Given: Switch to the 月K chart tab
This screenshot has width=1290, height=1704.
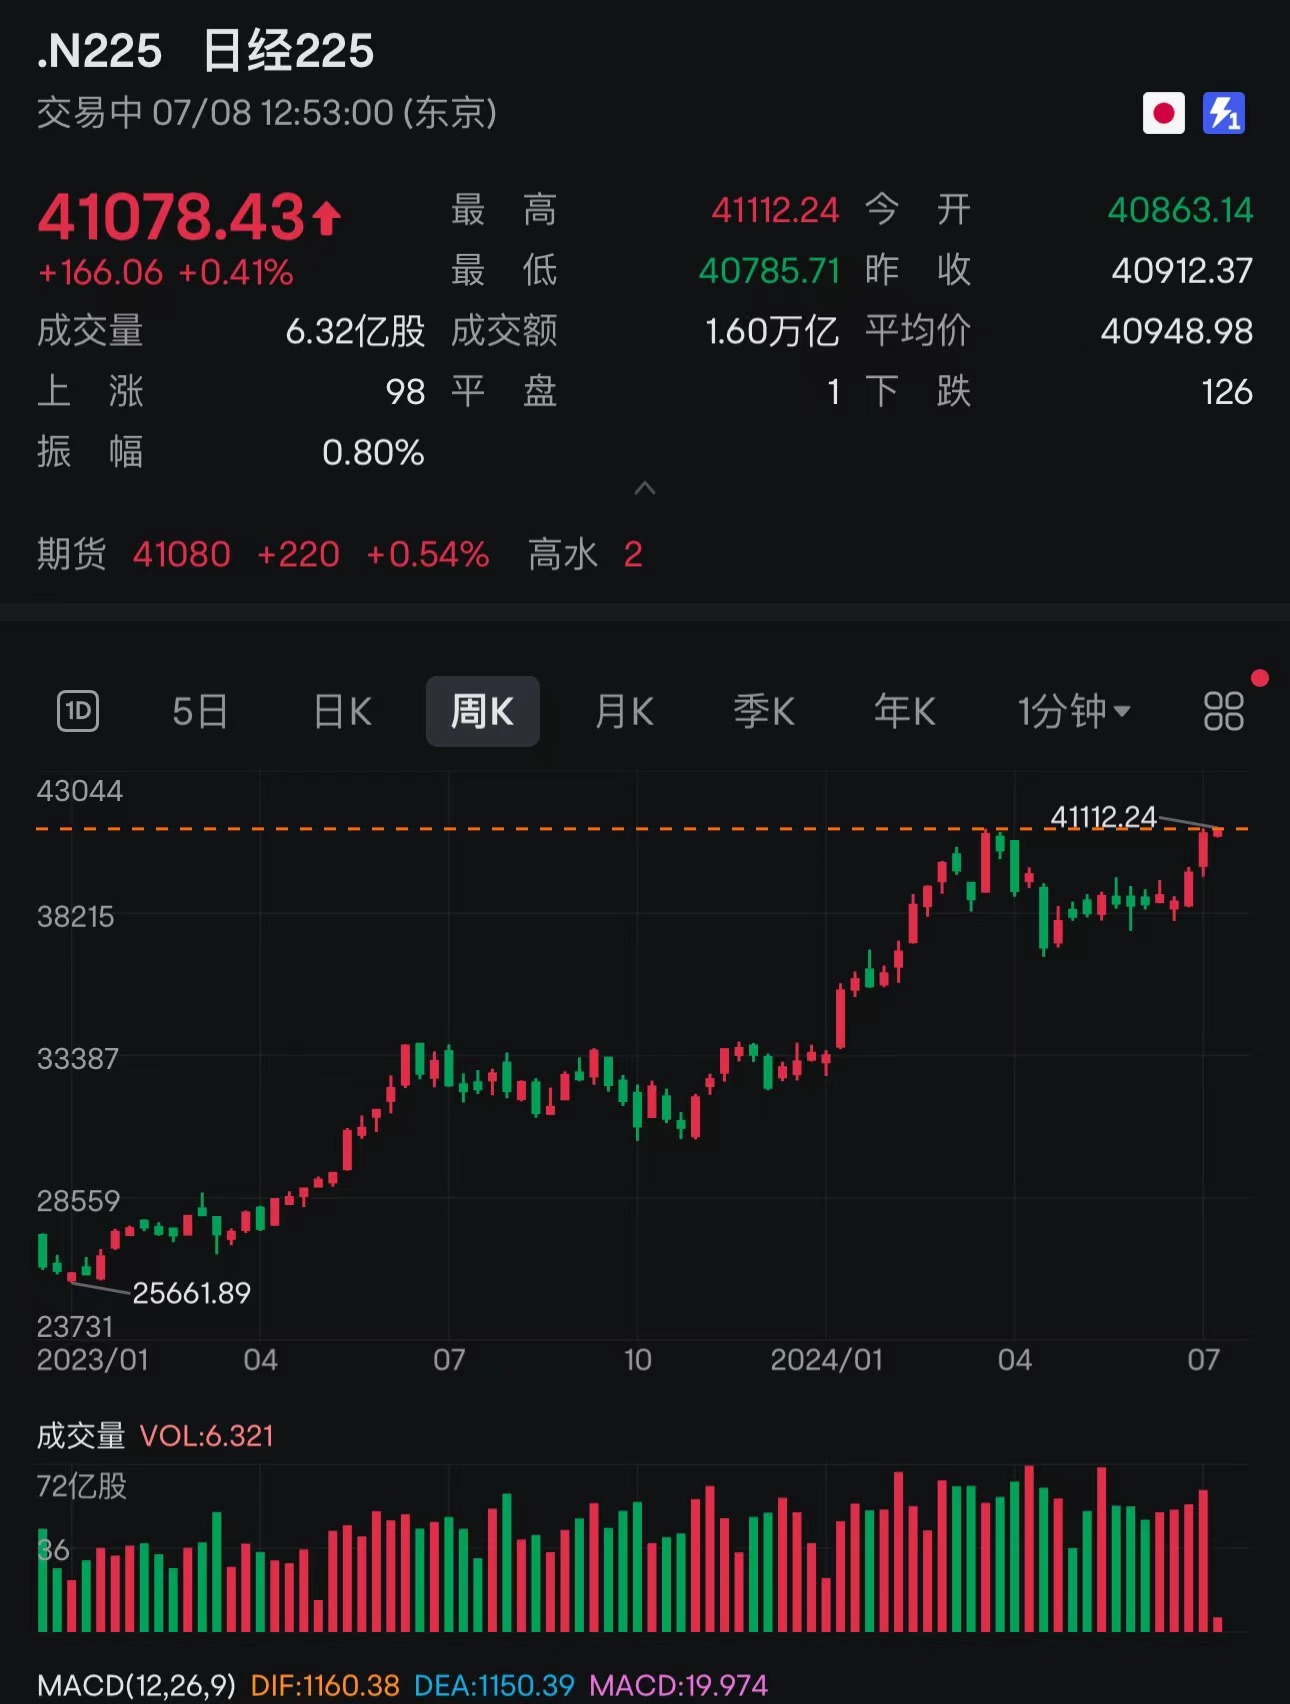Looking at the screenshot, I should [625, 711].
